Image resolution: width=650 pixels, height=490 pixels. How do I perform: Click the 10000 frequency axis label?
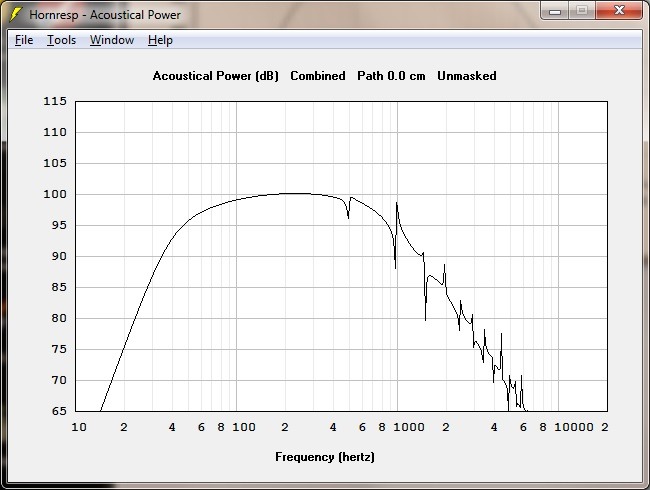pyautogui.click(x=574, y=427)
